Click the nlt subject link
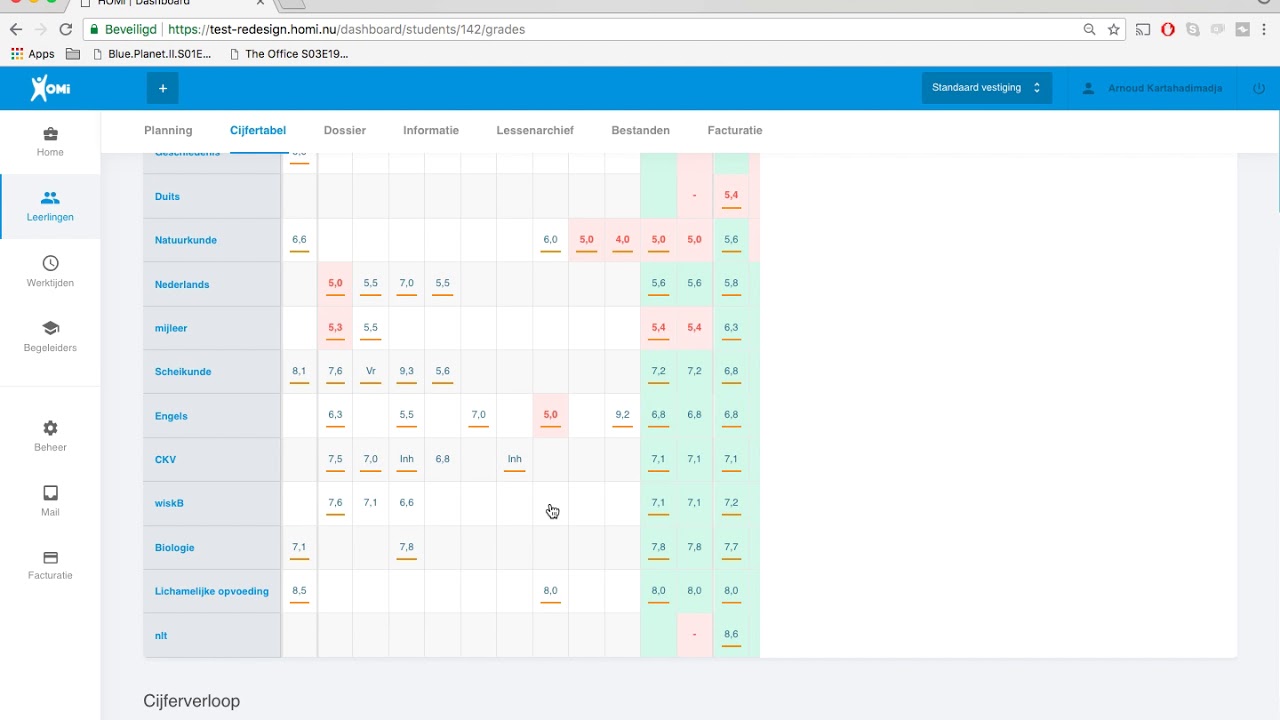The width and height of the screenshot is (1280, 720). point(161,635)
